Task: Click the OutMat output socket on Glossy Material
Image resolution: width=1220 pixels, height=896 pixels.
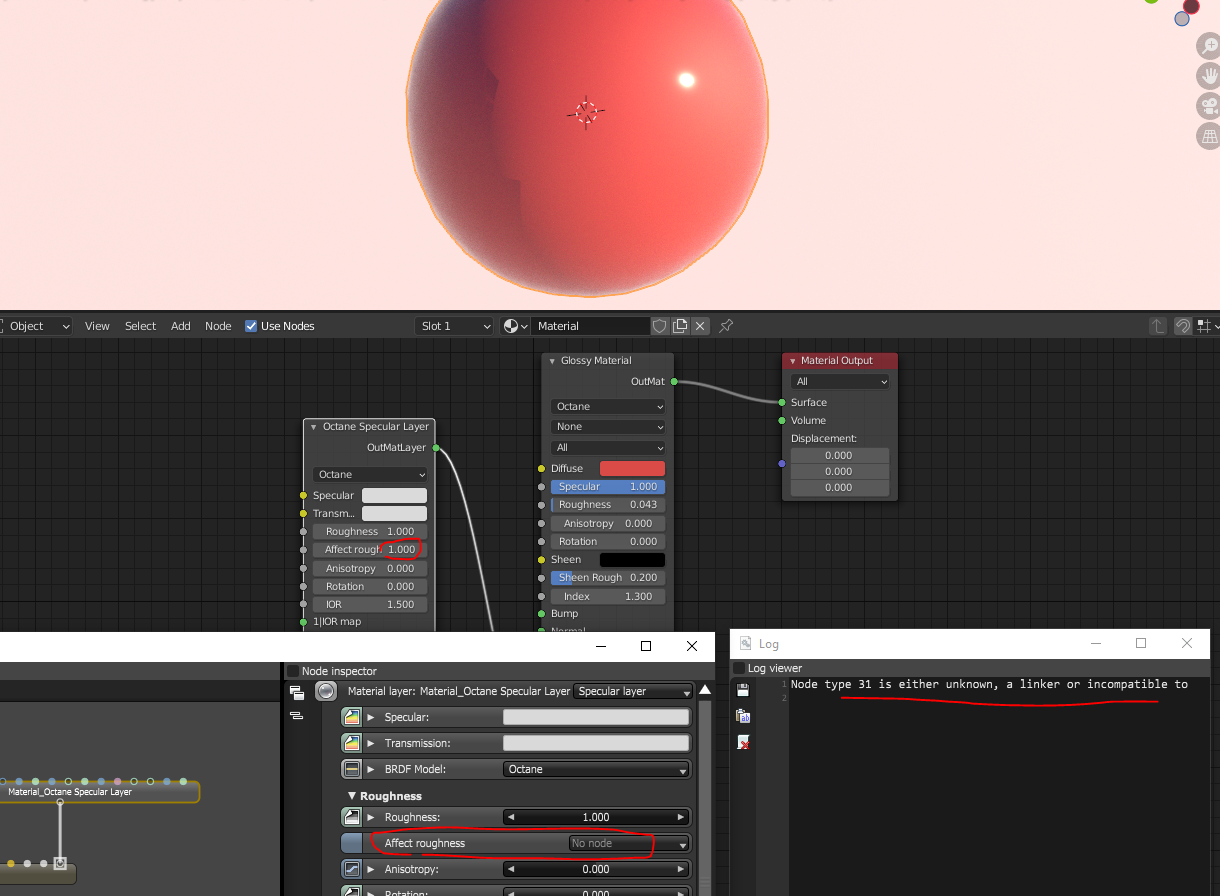Action: coord(674,381)
